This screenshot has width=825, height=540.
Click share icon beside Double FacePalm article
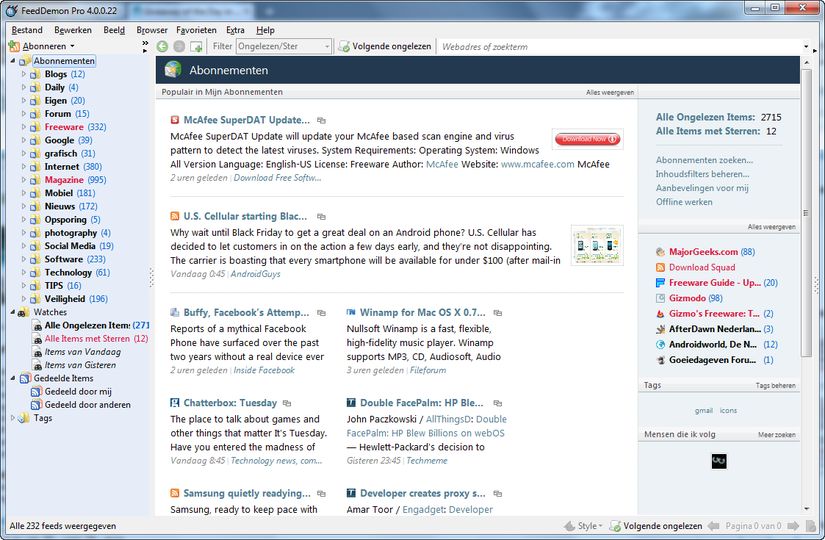498,403
